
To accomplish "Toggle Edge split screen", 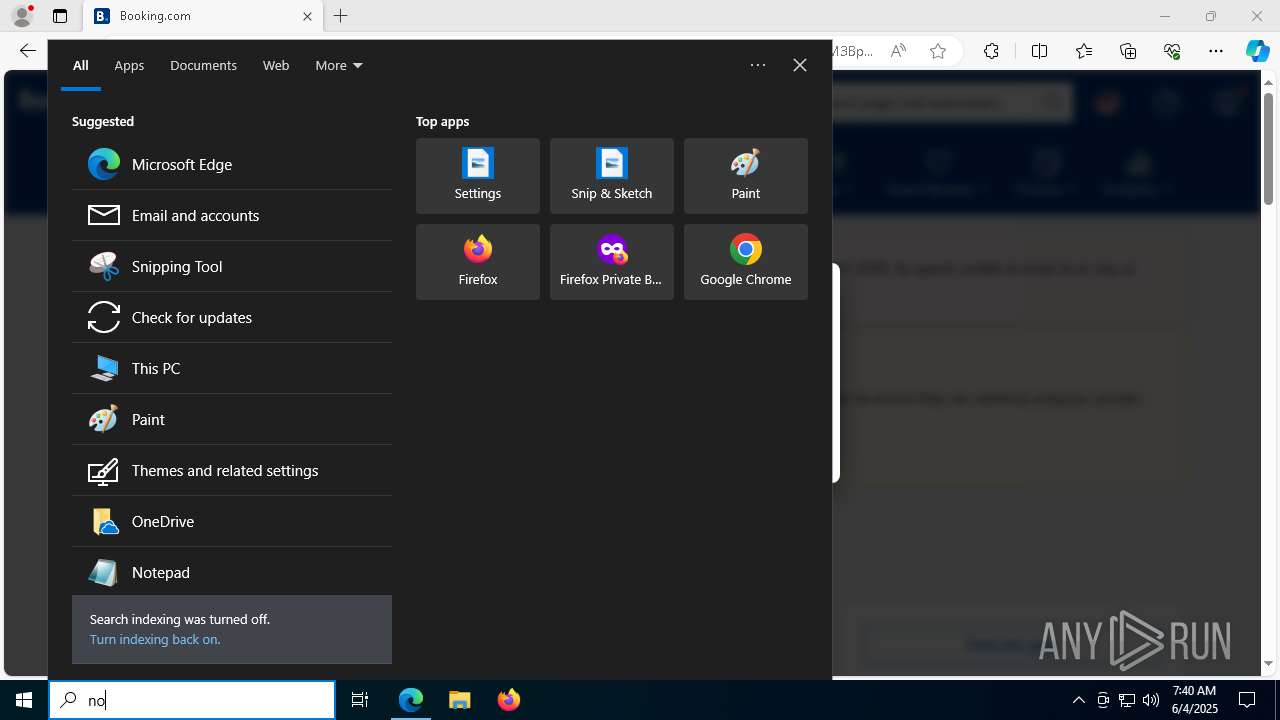I will (1039, 51).
